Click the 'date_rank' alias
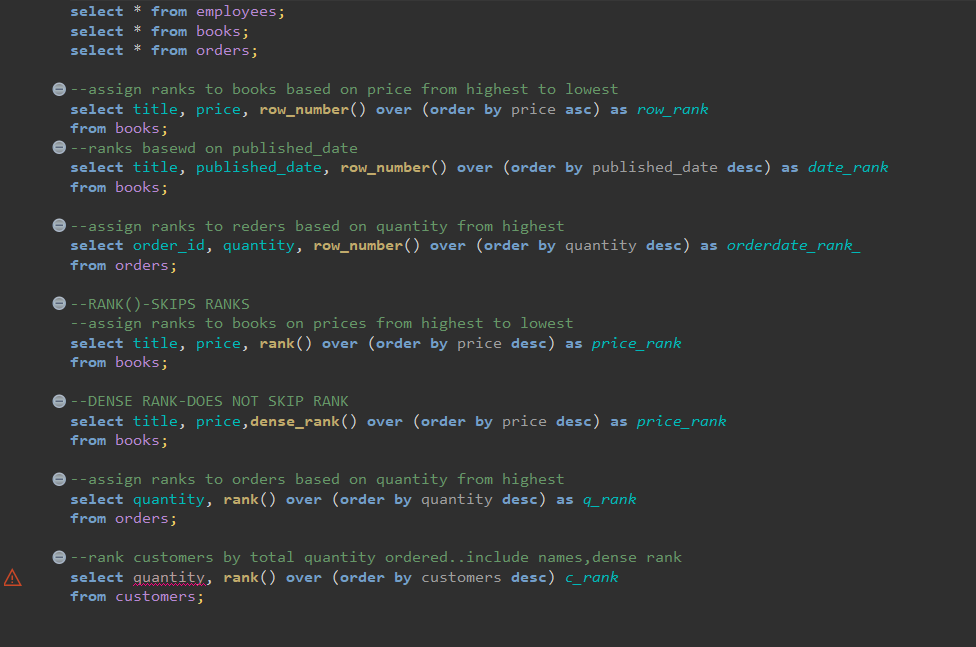Viewport: 976px width, 647px height. click(848, 168)
